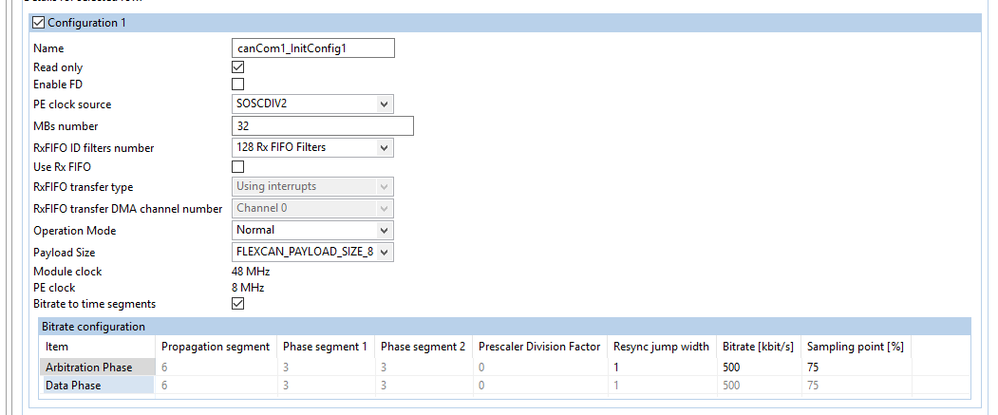Uncheck Bitrate to time segments
998x415 pixels.
[x=238, y=304]
